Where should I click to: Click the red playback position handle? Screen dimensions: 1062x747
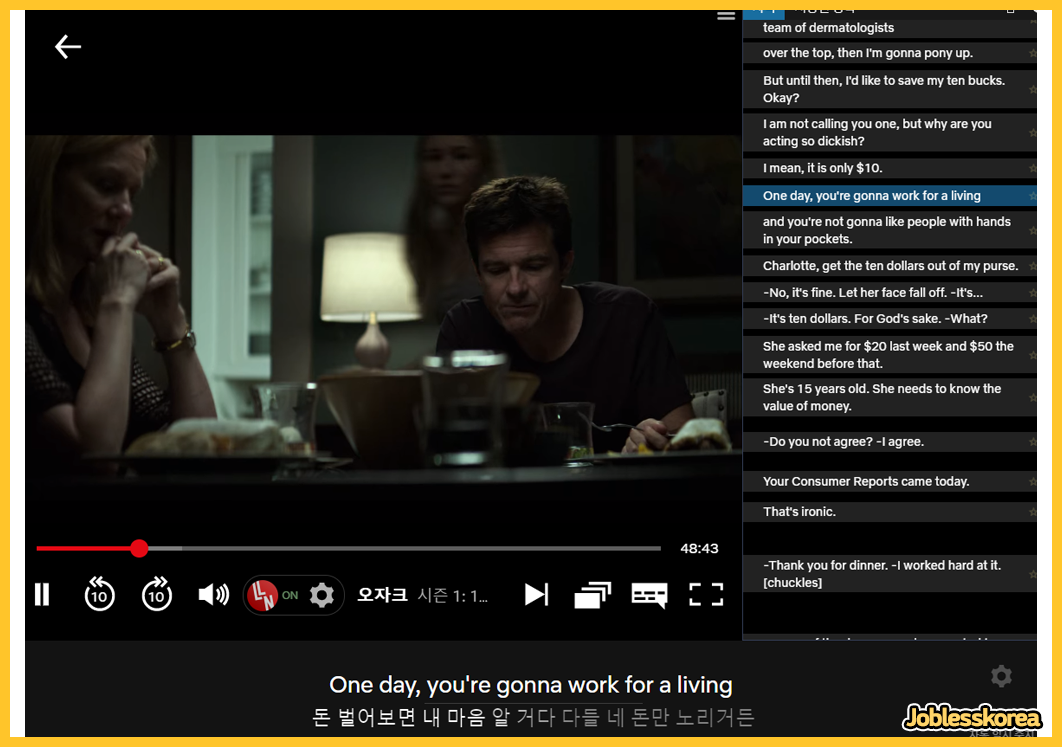[139, 548]
